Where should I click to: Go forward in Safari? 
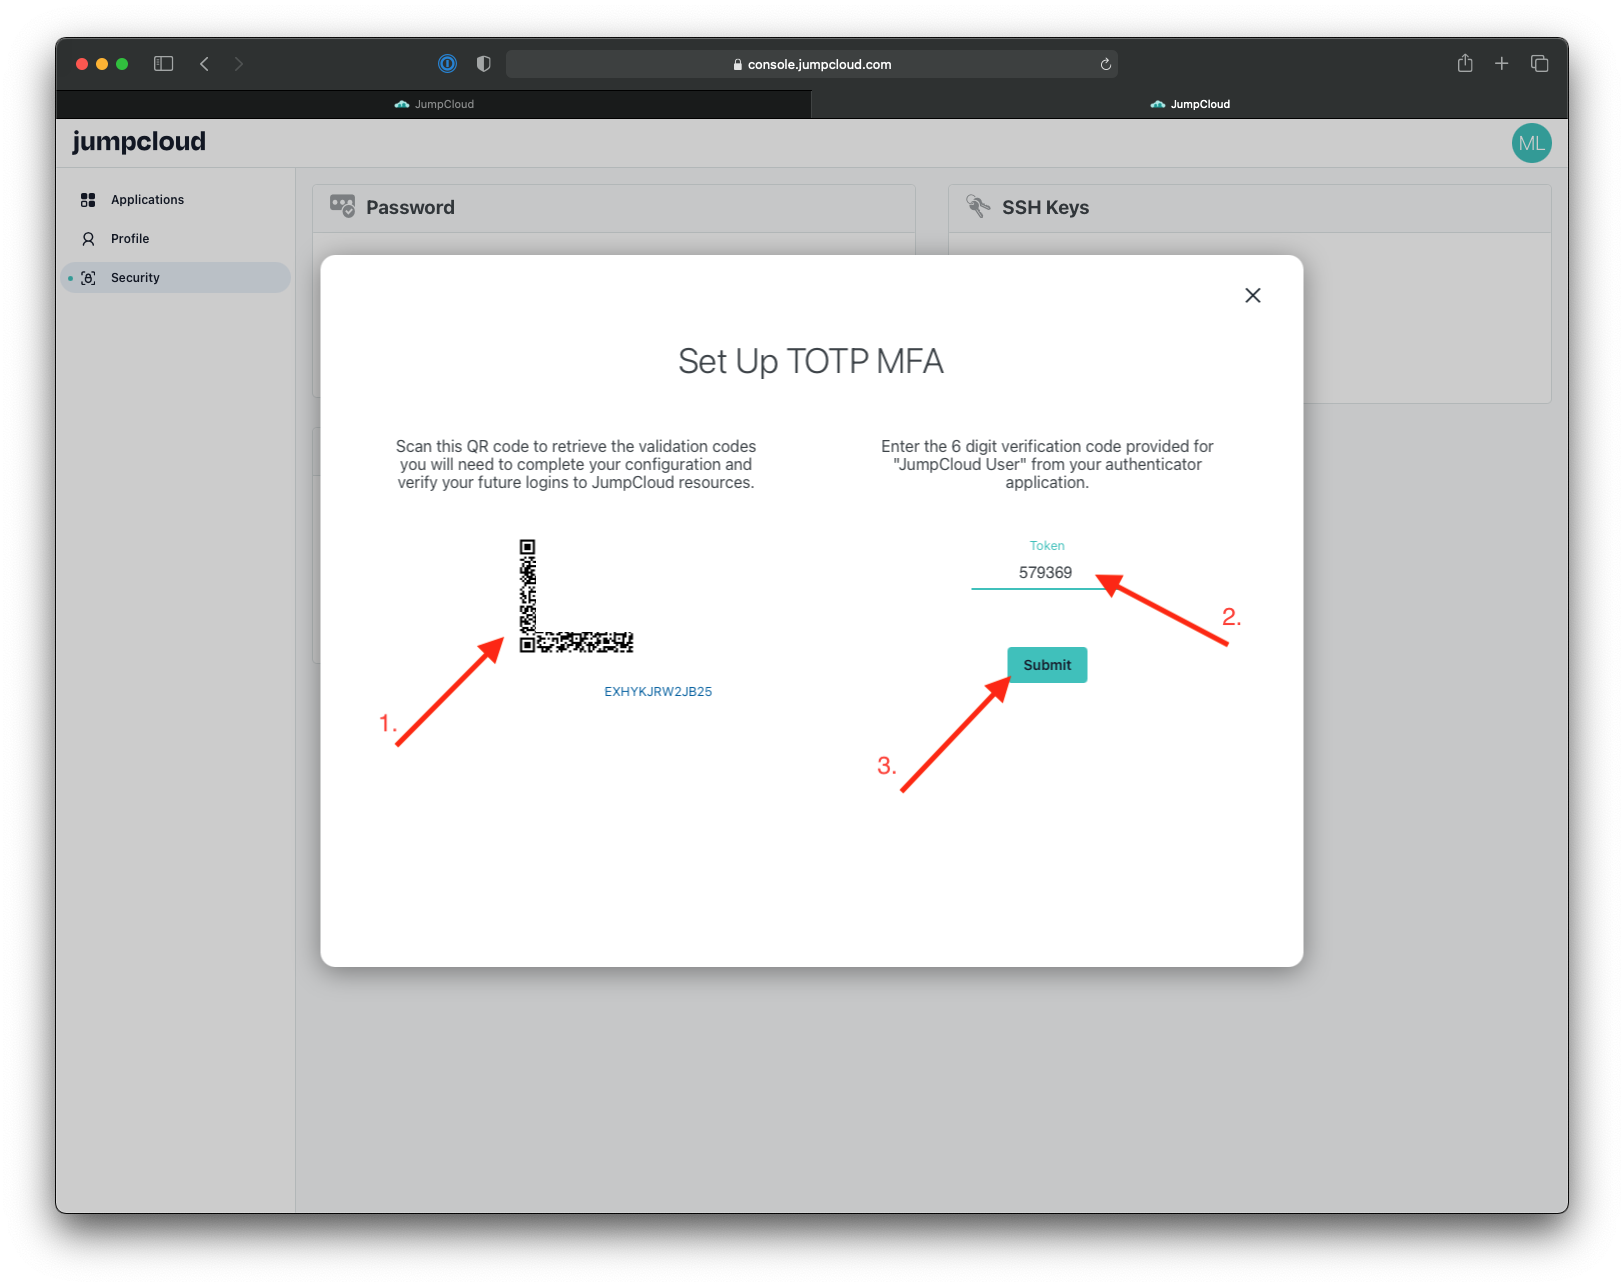click(238, 64)
